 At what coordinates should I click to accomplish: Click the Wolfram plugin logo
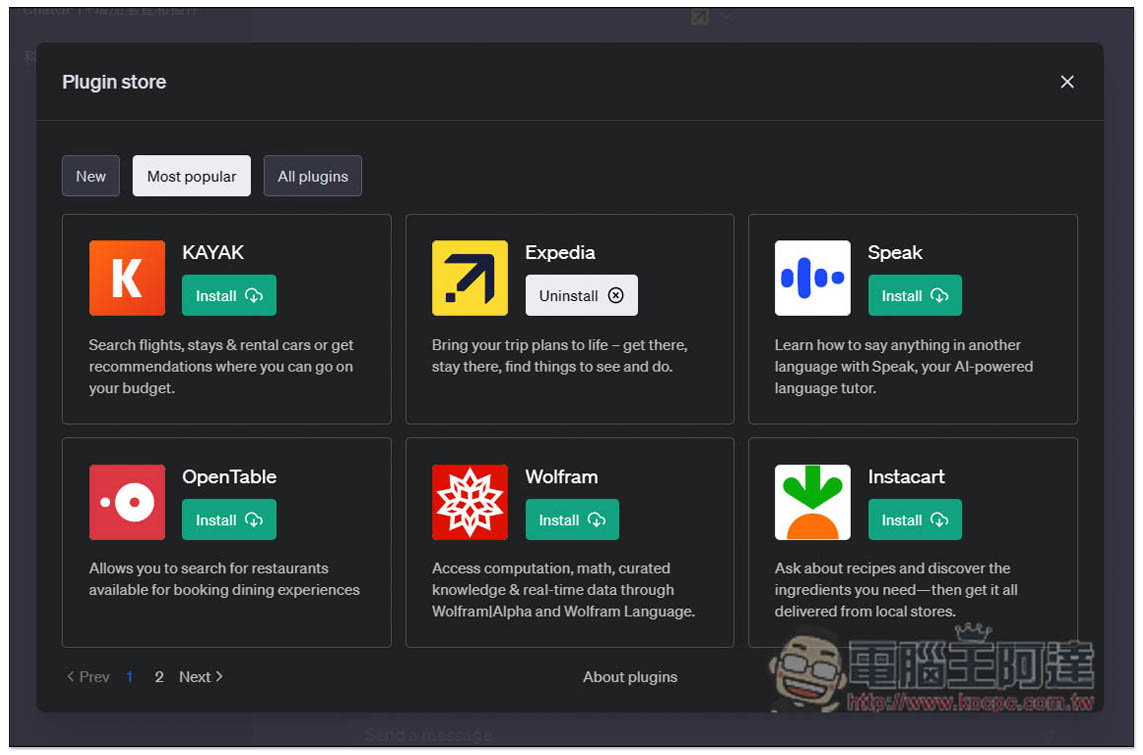[x=469, y=502]
